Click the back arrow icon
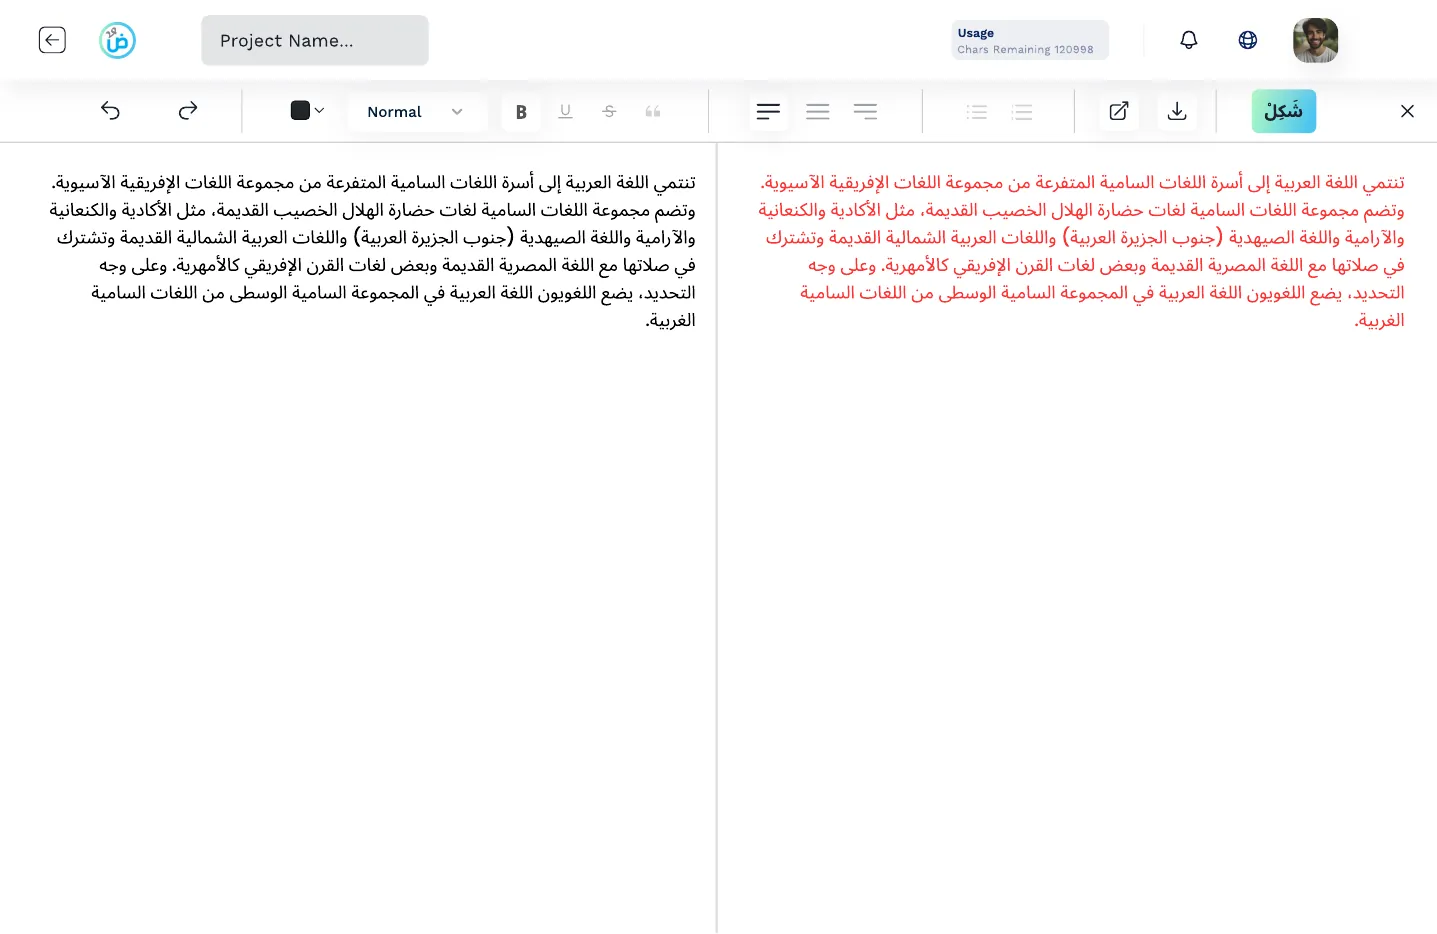The image size is (1437, 934). click(x=52, y=40)
